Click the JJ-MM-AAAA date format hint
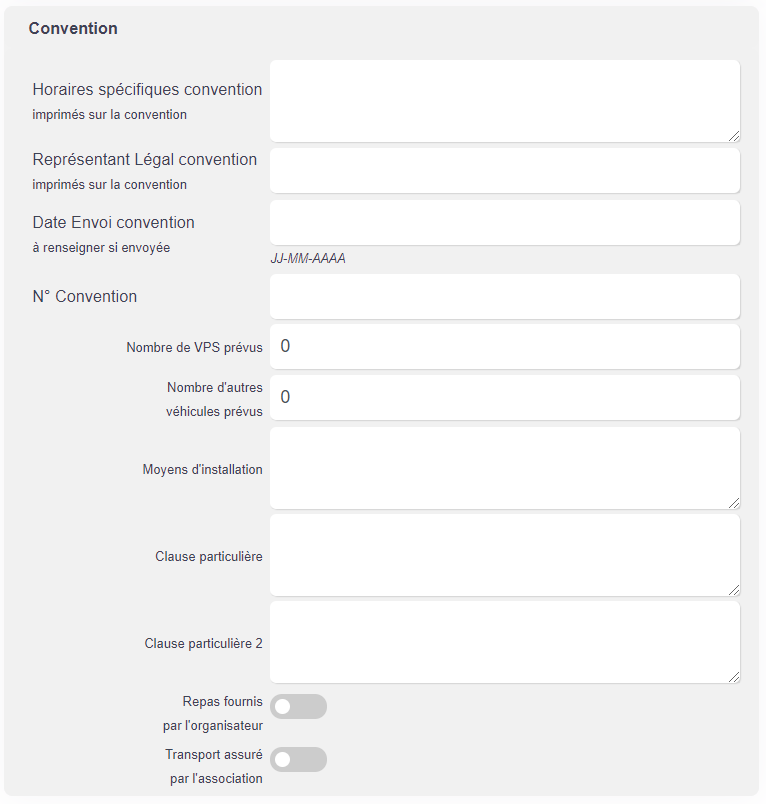 (308, 258)
